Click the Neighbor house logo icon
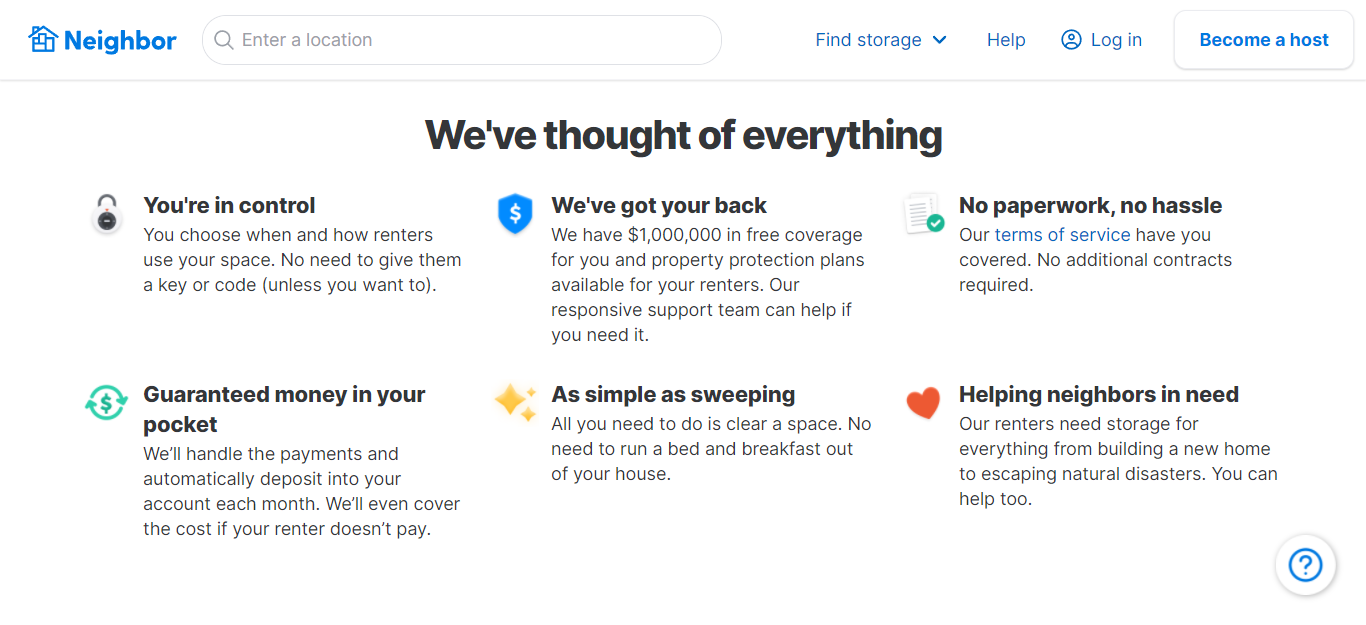This screenshot has width=1366, height=625. [x=43, y=40]
